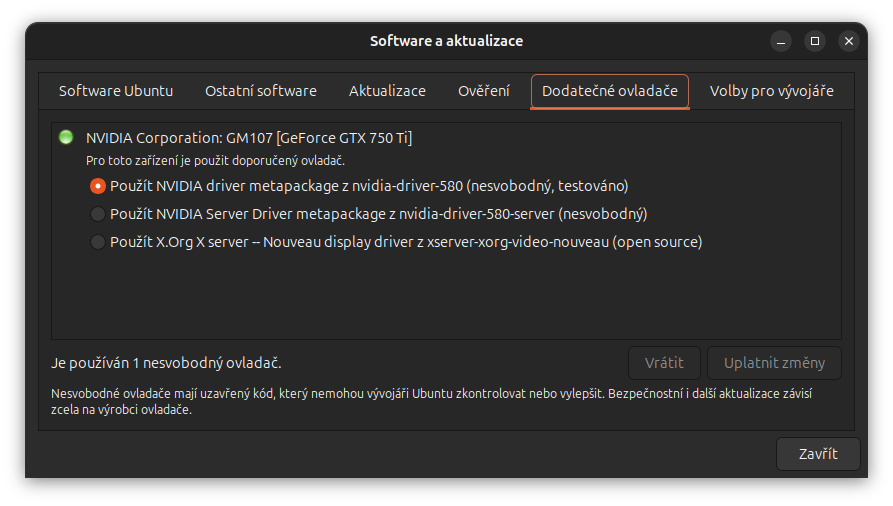Click the NVIDIA Corporation GM107 device heading
The width and height of the screenshot is (893, 506).
249,138
